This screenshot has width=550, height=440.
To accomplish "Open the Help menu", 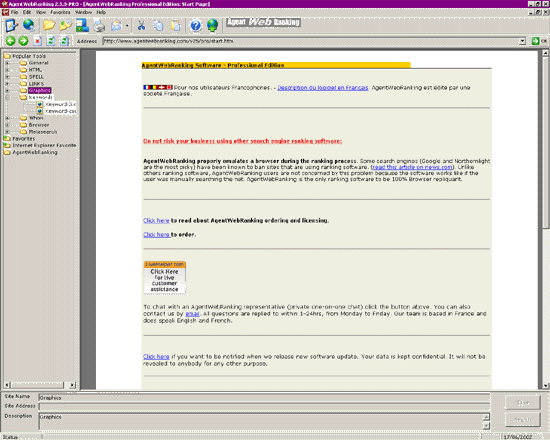I will tap(101, 12).
